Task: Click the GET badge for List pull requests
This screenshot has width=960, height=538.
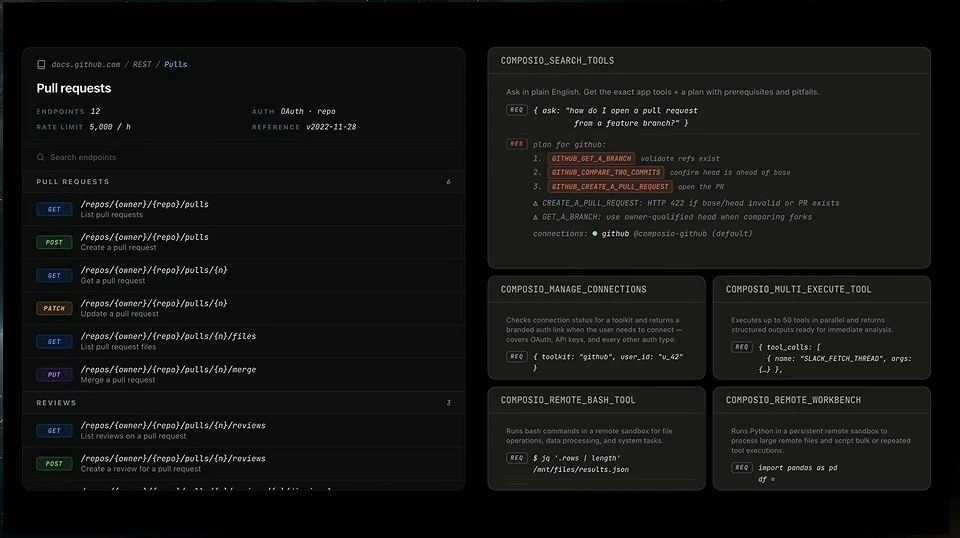Action: coord(54,209)
